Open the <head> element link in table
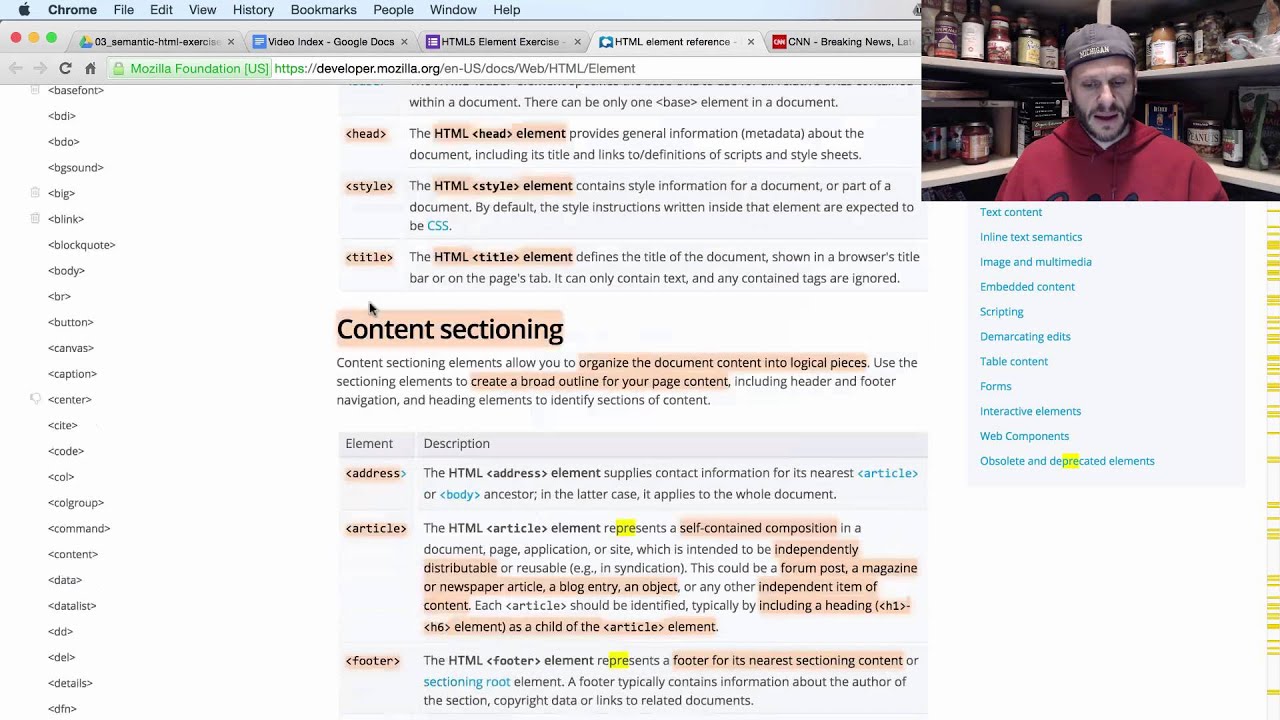Image resolution: width=1280 pixels, height=720 pixels. click(x=365, y=134)
